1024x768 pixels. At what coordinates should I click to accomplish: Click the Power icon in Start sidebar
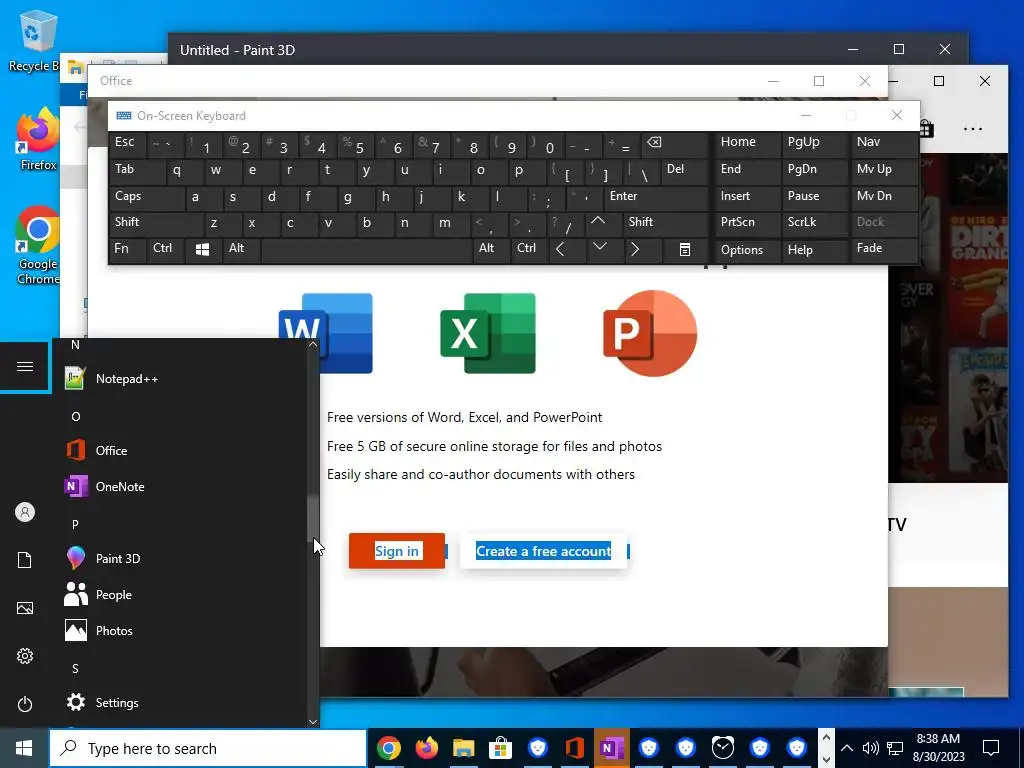[25, 704]
